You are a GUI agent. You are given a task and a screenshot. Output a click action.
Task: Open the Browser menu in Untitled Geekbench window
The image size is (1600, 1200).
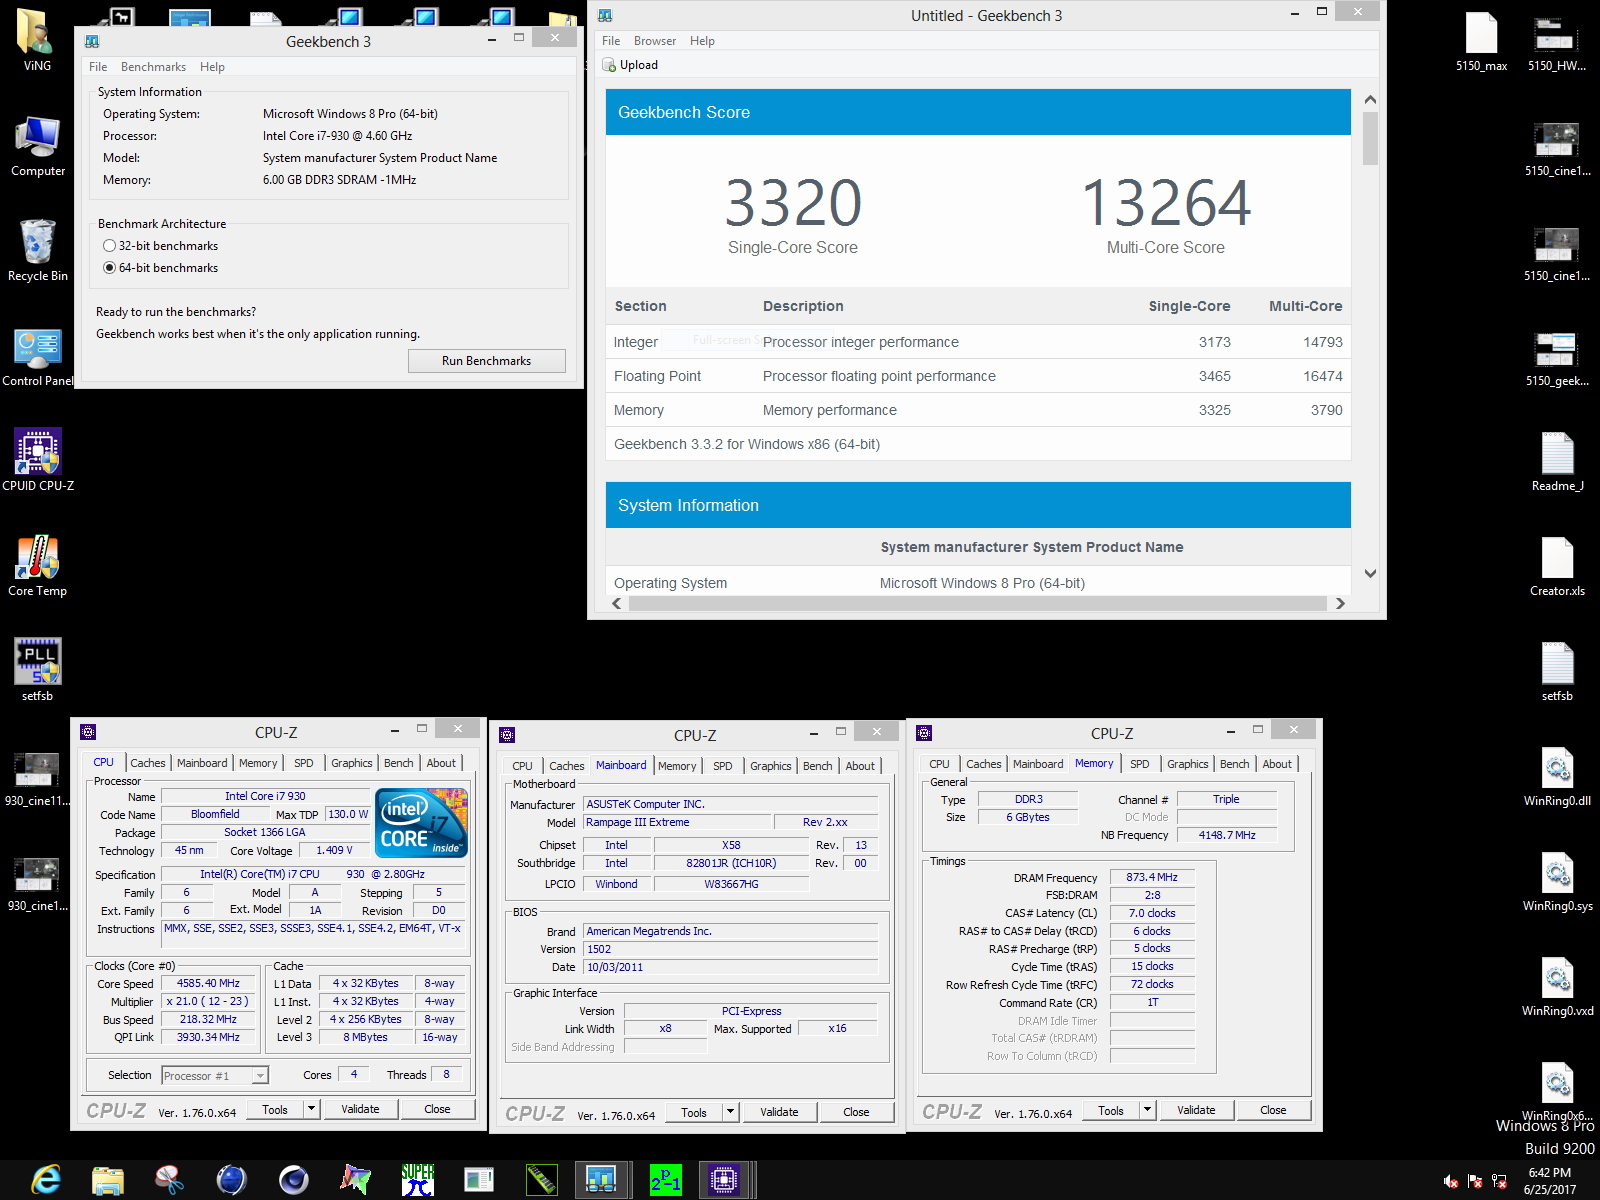pyautogui.click(x=655, y=41)
